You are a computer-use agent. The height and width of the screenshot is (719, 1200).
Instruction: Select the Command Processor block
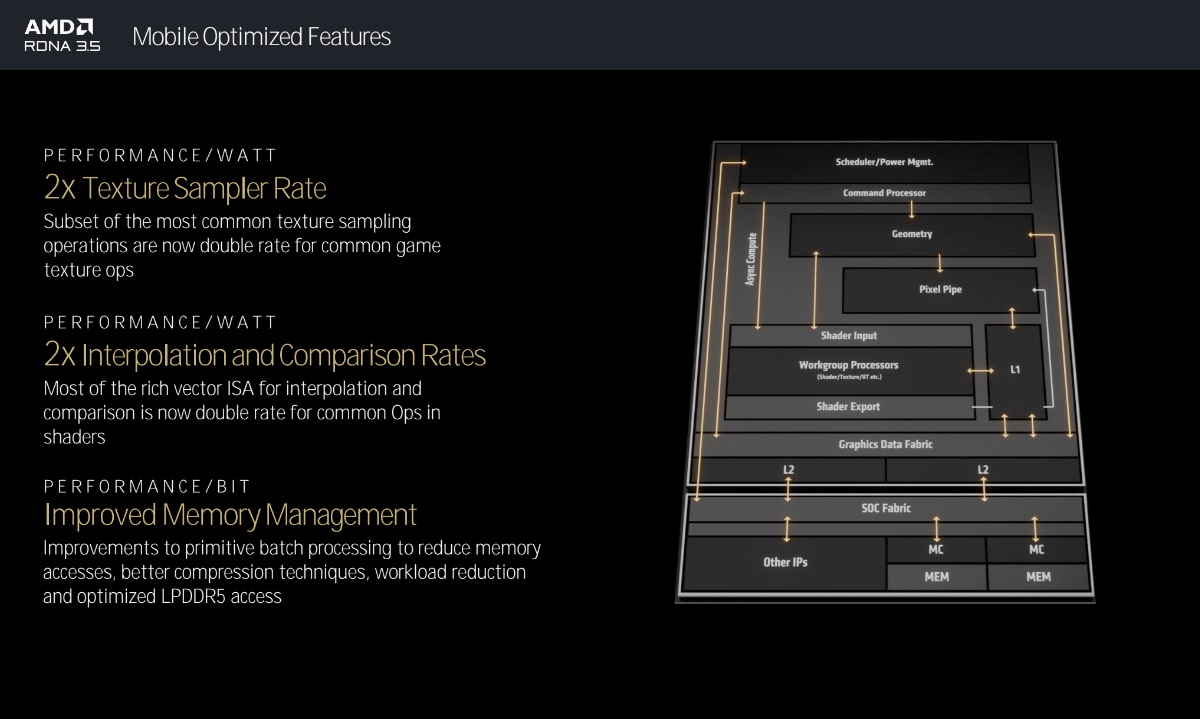tap(884, 193)
